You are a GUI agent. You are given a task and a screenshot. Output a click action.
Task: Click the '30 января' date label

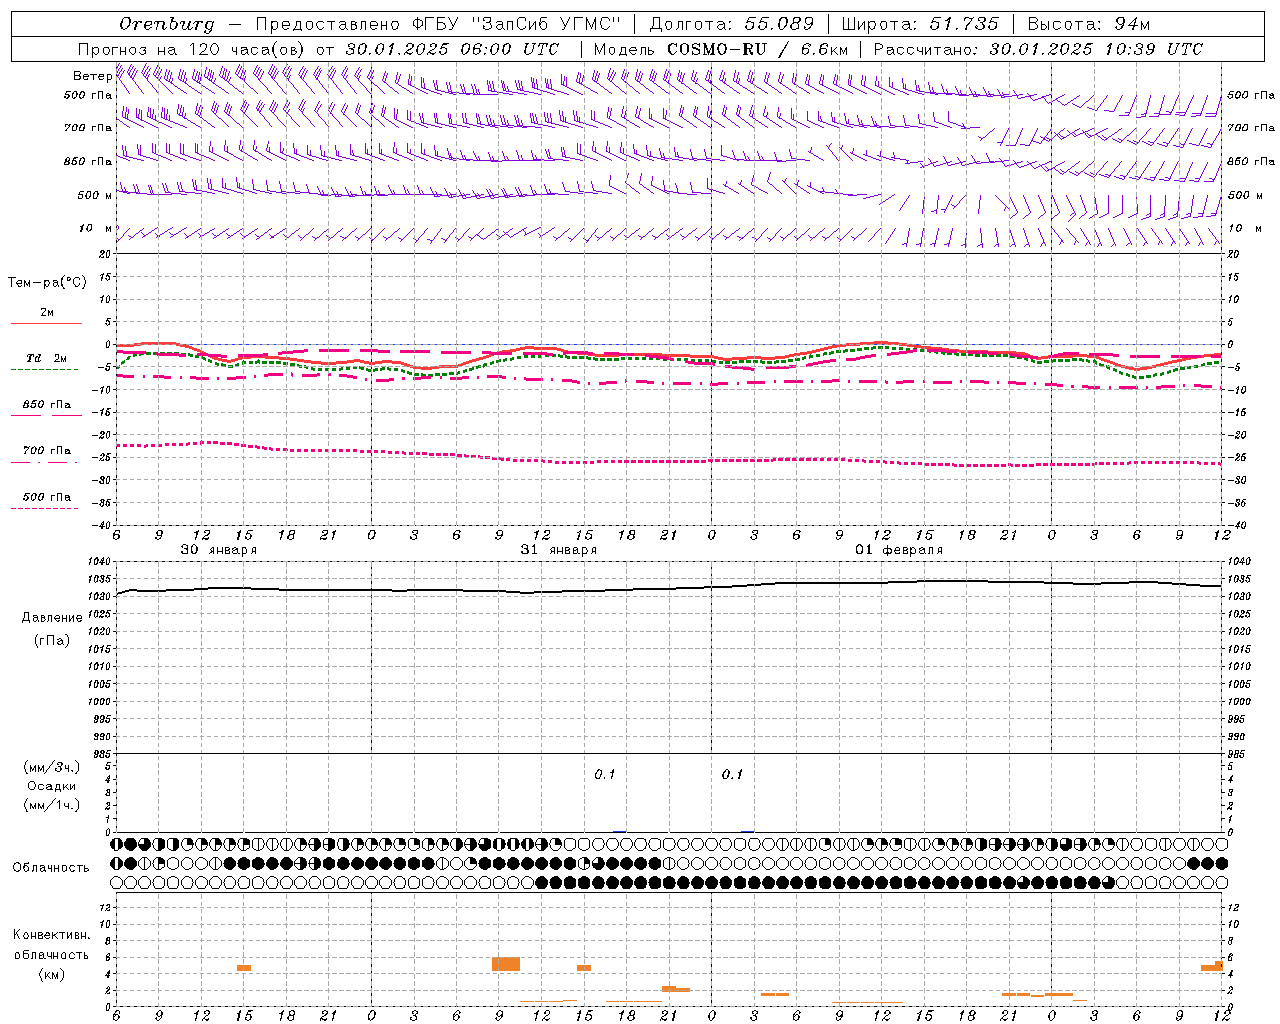pyautogui.click(x=218, y=550)
